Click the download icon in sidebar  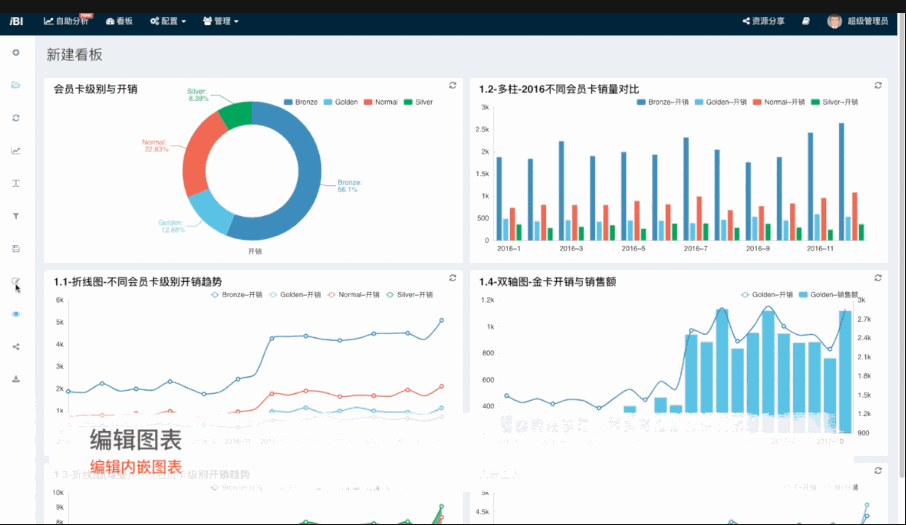[16, 379]
